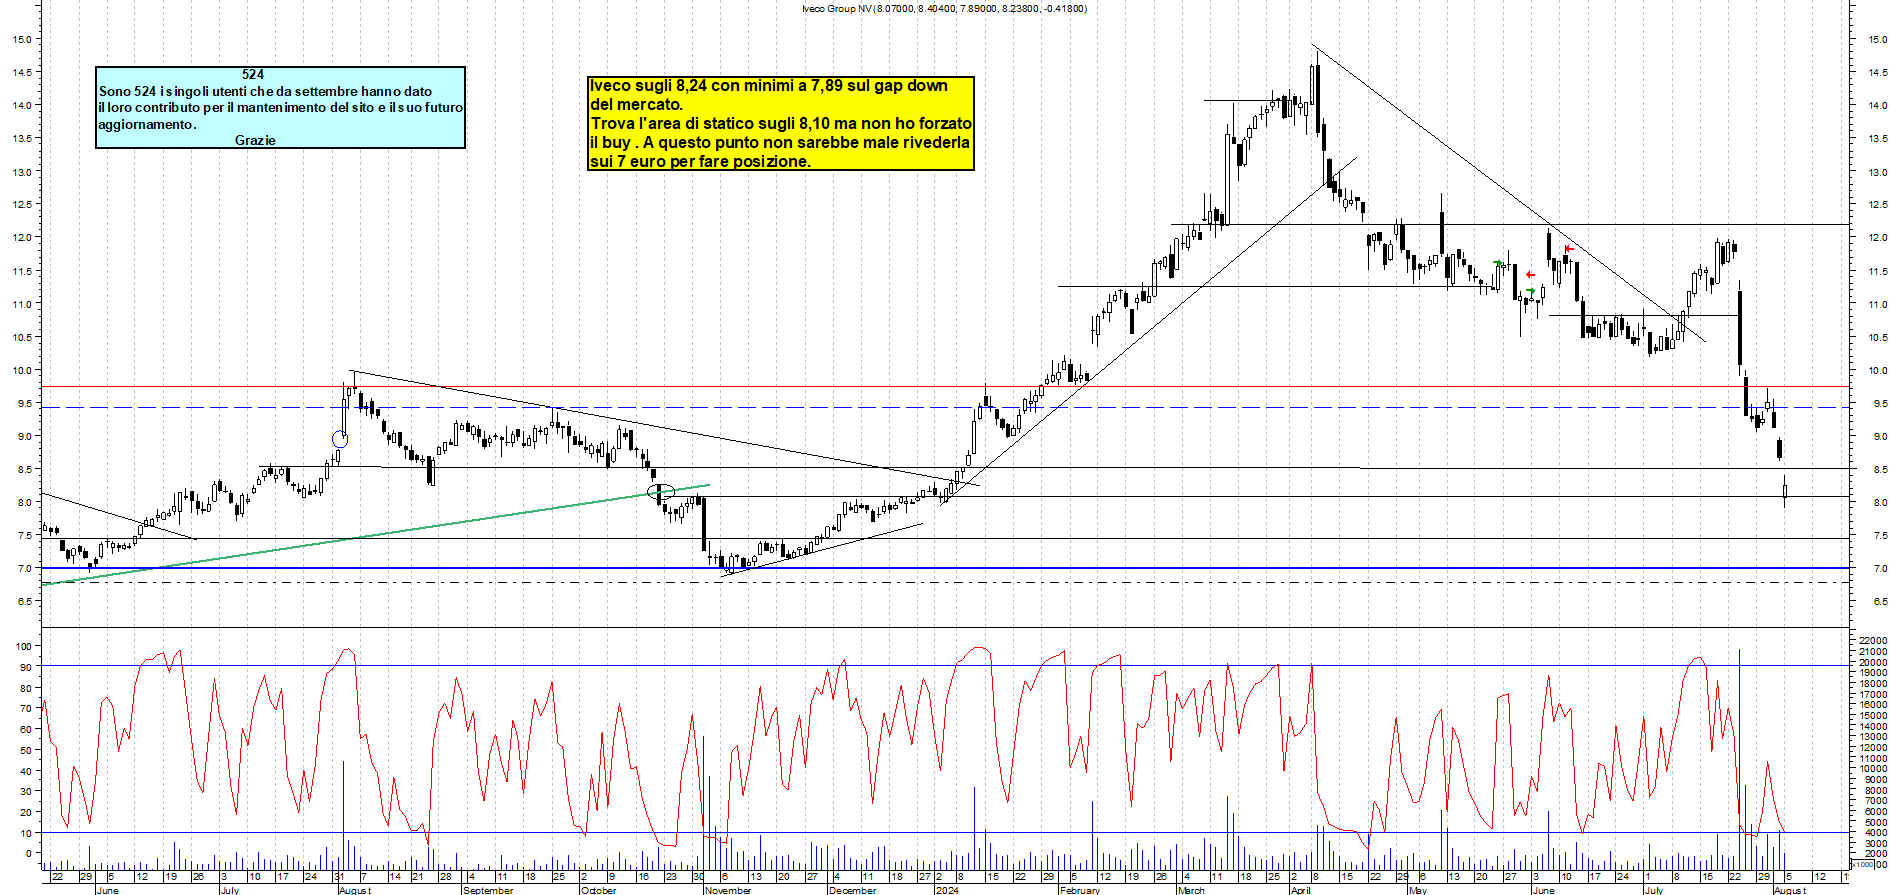Click the line 'Sono 524 i singoli utenti'
This screenshot has height=895, width=1890.
click(x=265, y=91)
